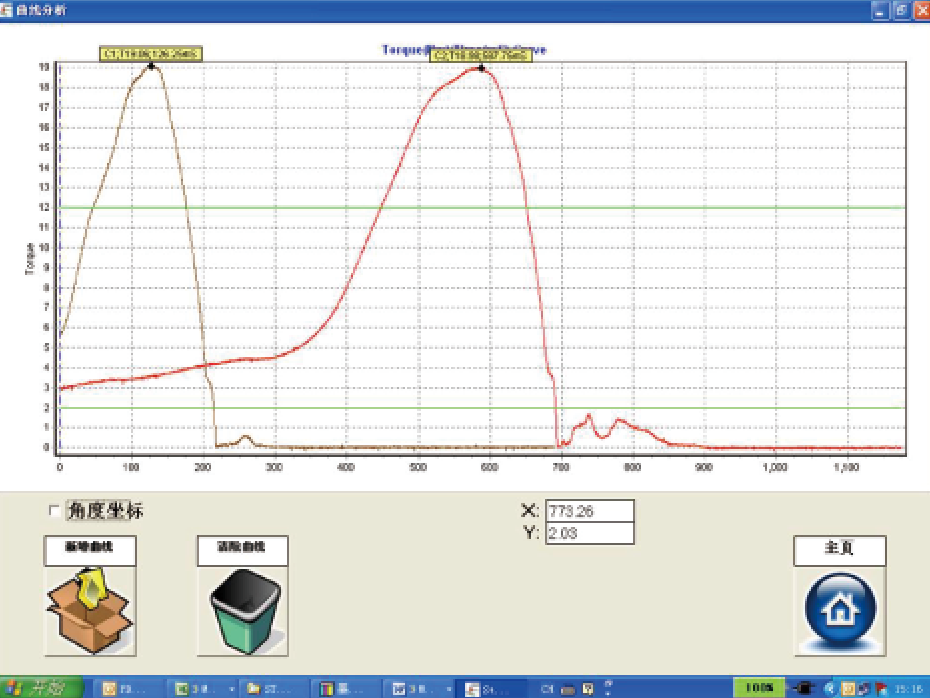
Task: Click the system clock in the tray
Action: (907, 688)
